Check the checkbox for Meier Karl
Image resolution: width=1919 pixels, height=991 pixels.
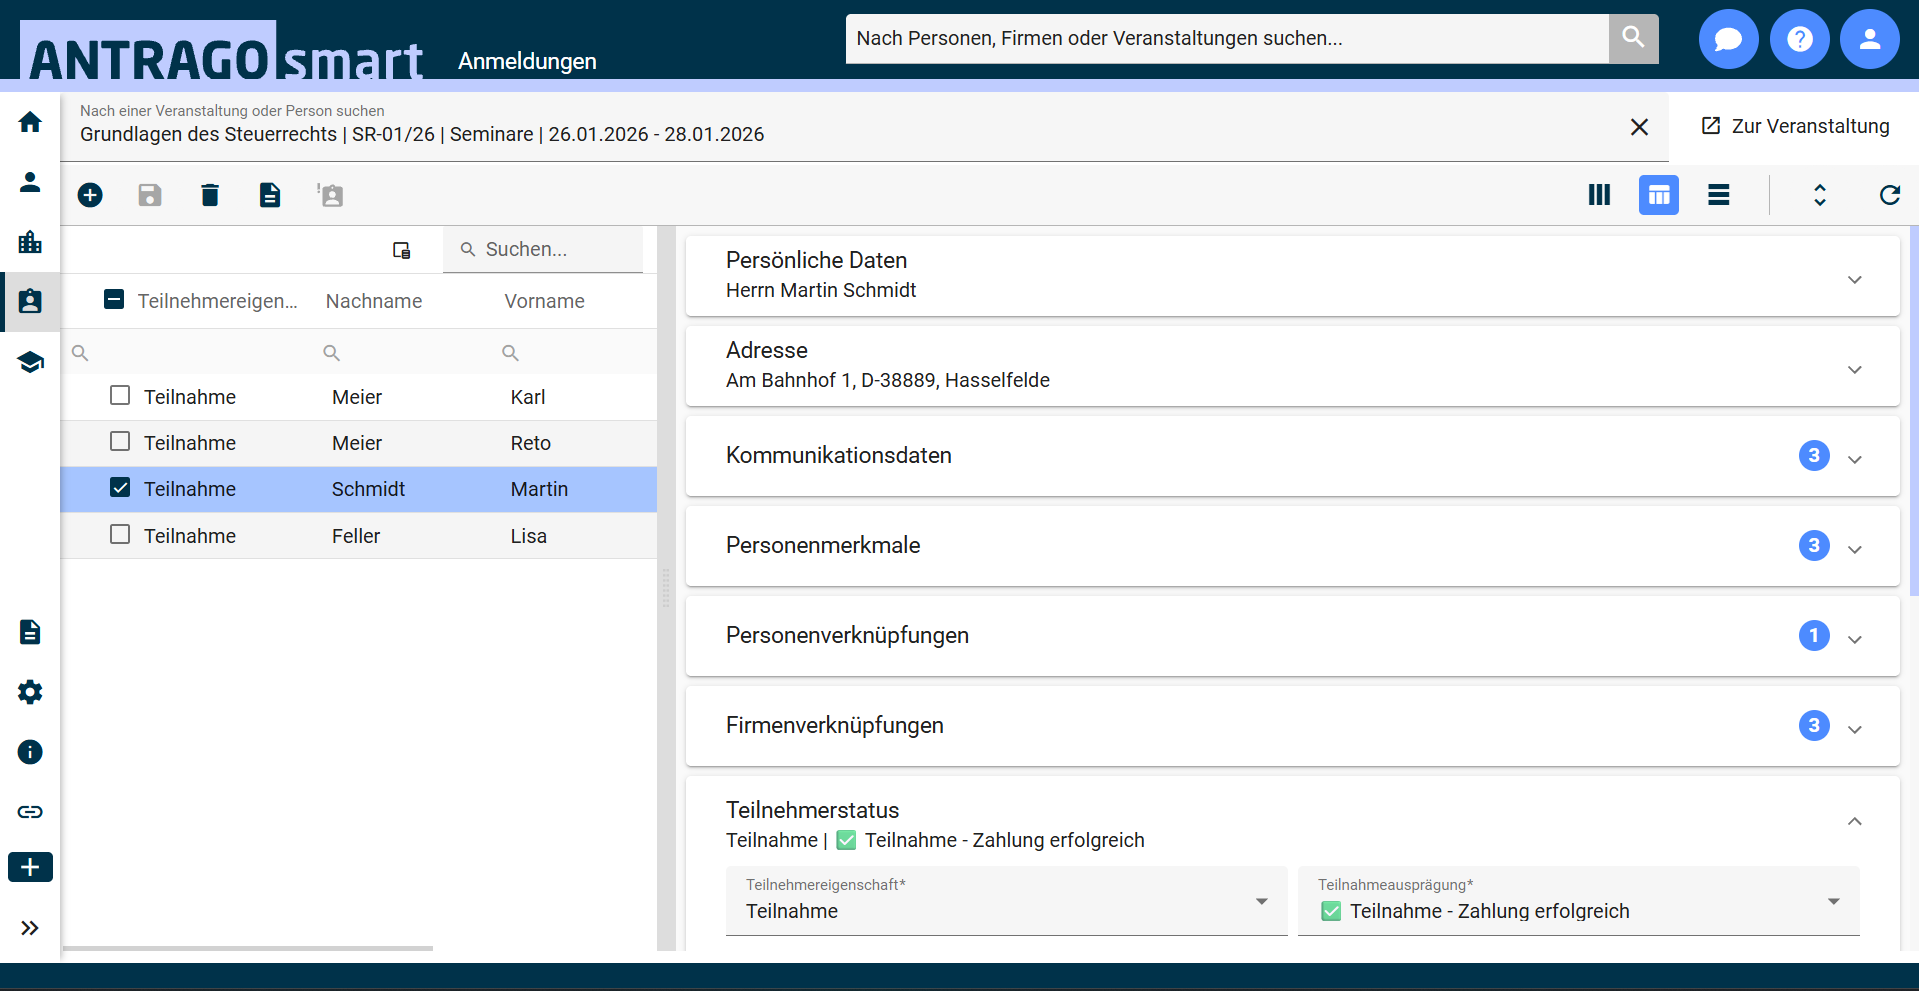[120, 396]
